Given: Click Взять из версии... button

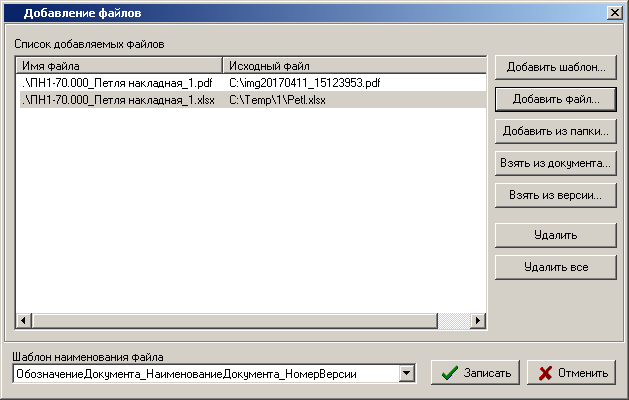Looking at the screenshot, I should coord(555,195).
